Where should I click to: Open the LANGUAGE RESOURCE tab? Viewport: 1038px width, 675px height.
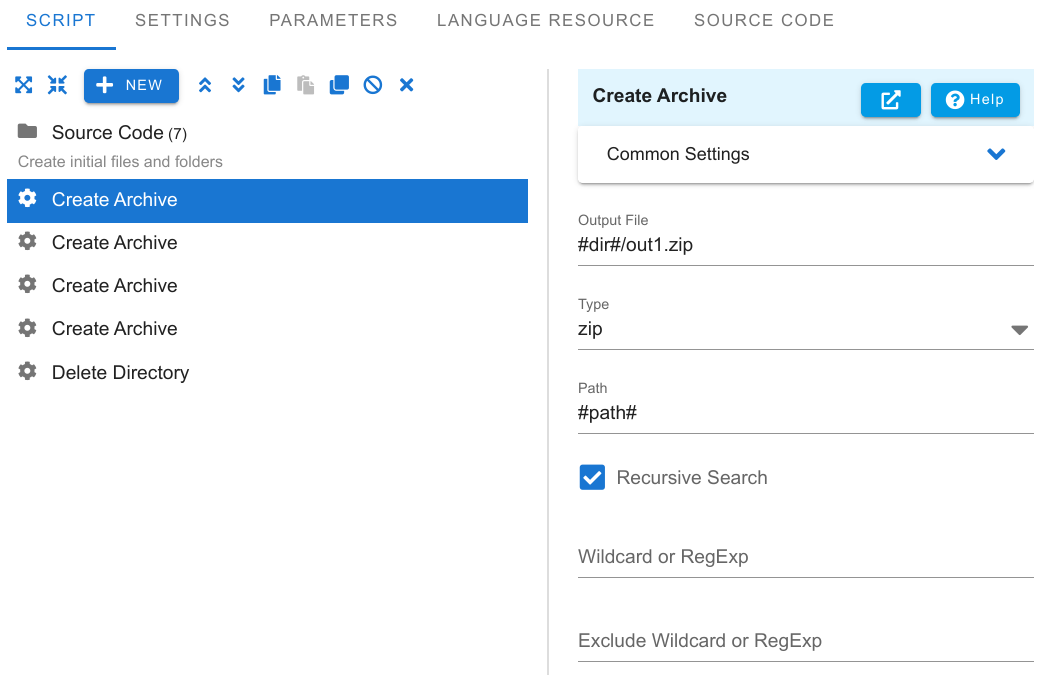(x=545, y=21)
